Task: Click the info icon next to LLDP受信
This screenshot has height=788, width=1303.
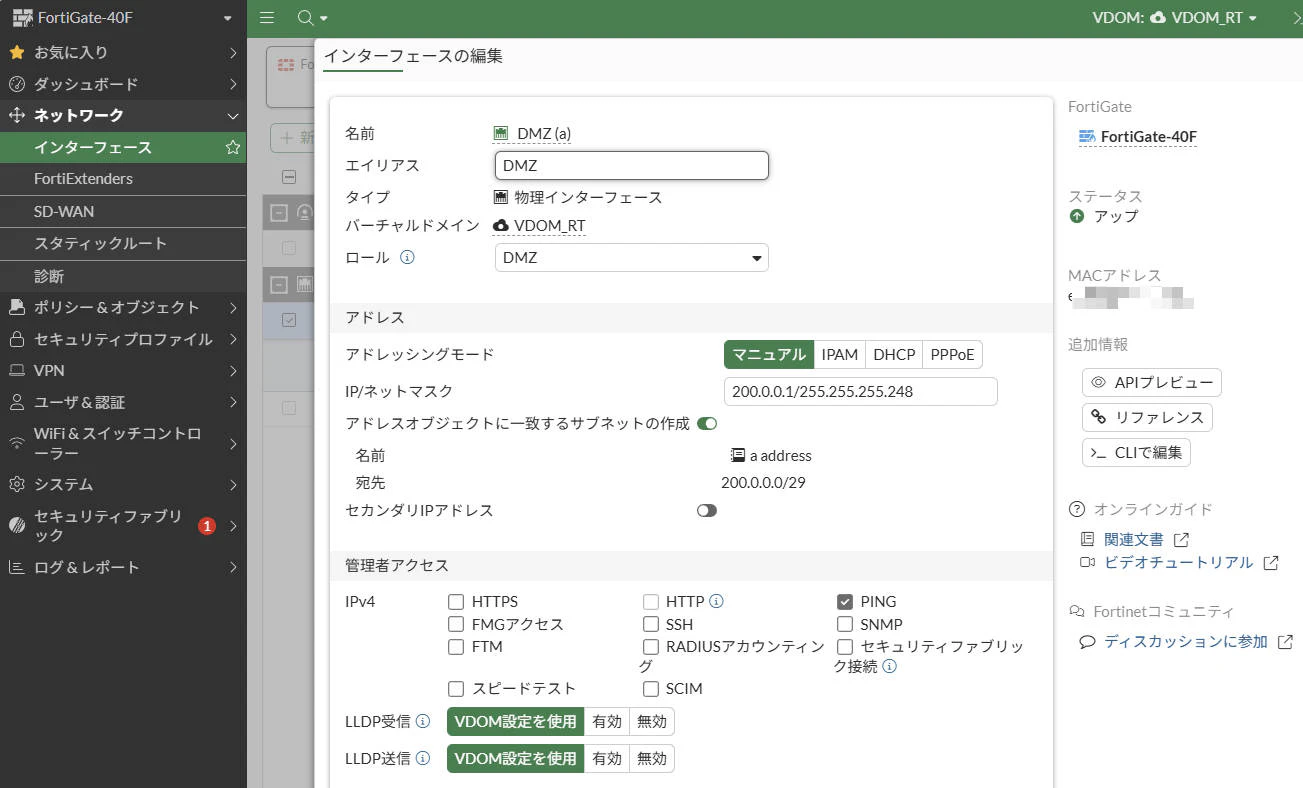Action: pyautogui.click(x=423, y=721)
